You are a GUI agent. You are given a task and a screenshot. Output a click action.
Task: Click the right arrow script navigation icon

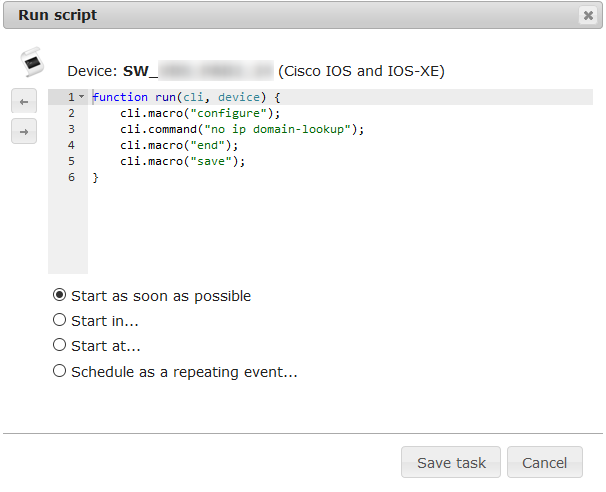(24, 131)
